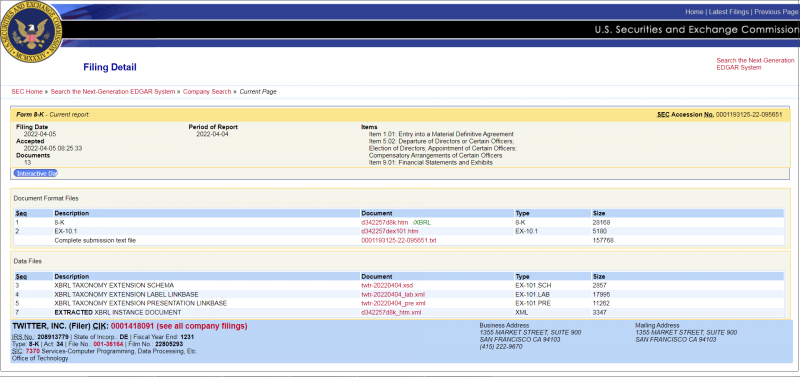Image resolution: width=800 pixels, height=377 pixels.
Task: Click U.S. Securities and Exchange Commission banner title
Action: coord(697,30)
